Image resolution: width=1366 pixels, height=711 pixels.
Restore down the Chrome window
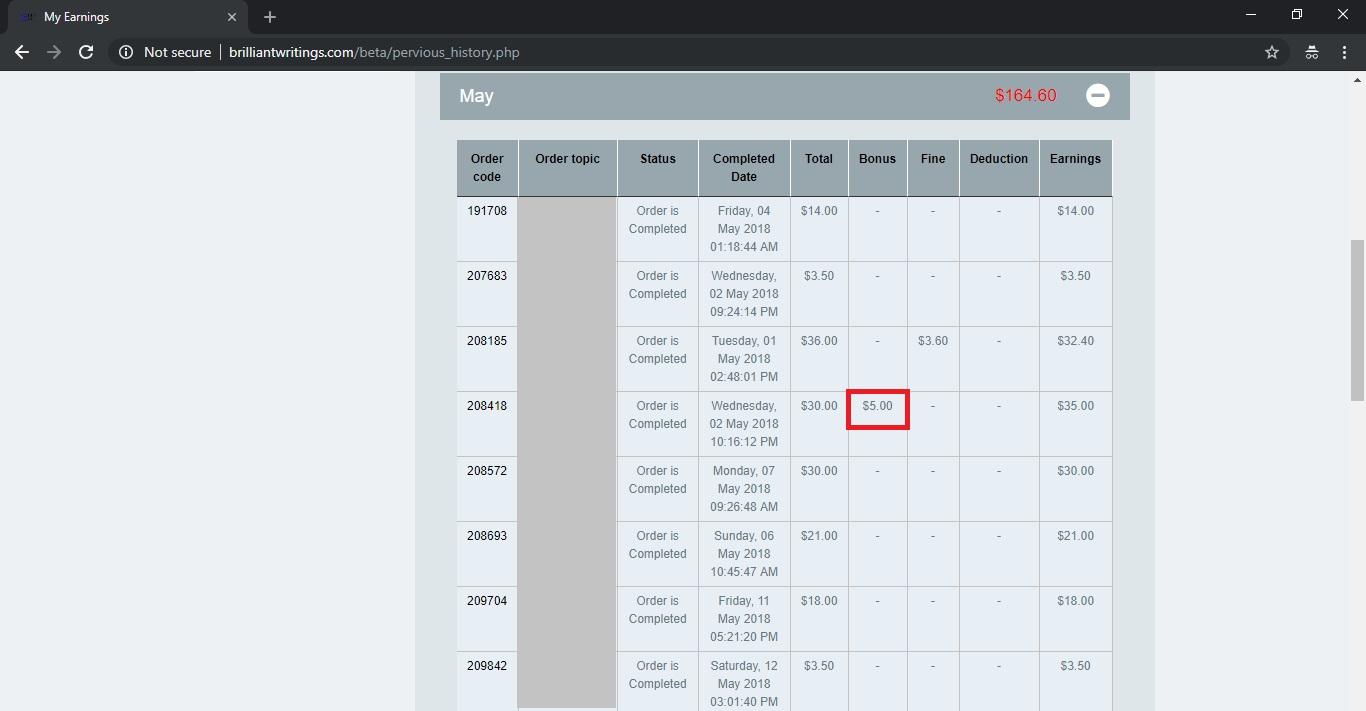point(1297,15)
